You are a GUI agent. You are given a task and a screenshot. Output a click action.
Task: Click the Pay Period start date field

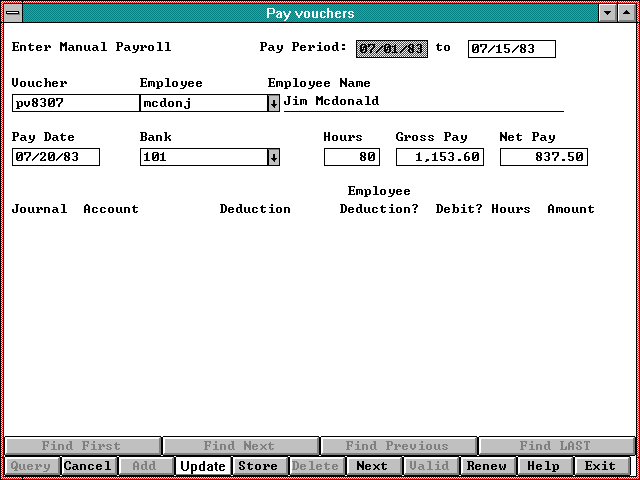pos(391,49)
